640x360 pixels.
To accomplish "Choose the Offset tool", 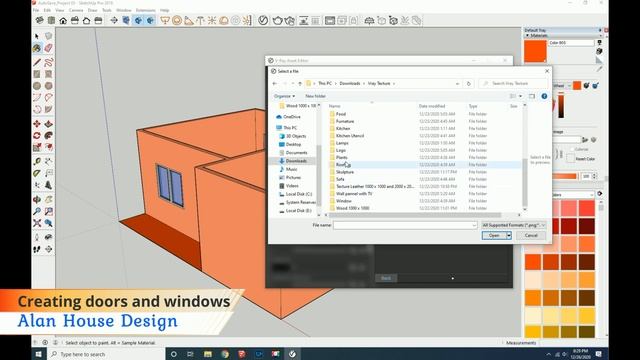I will 49,147.
